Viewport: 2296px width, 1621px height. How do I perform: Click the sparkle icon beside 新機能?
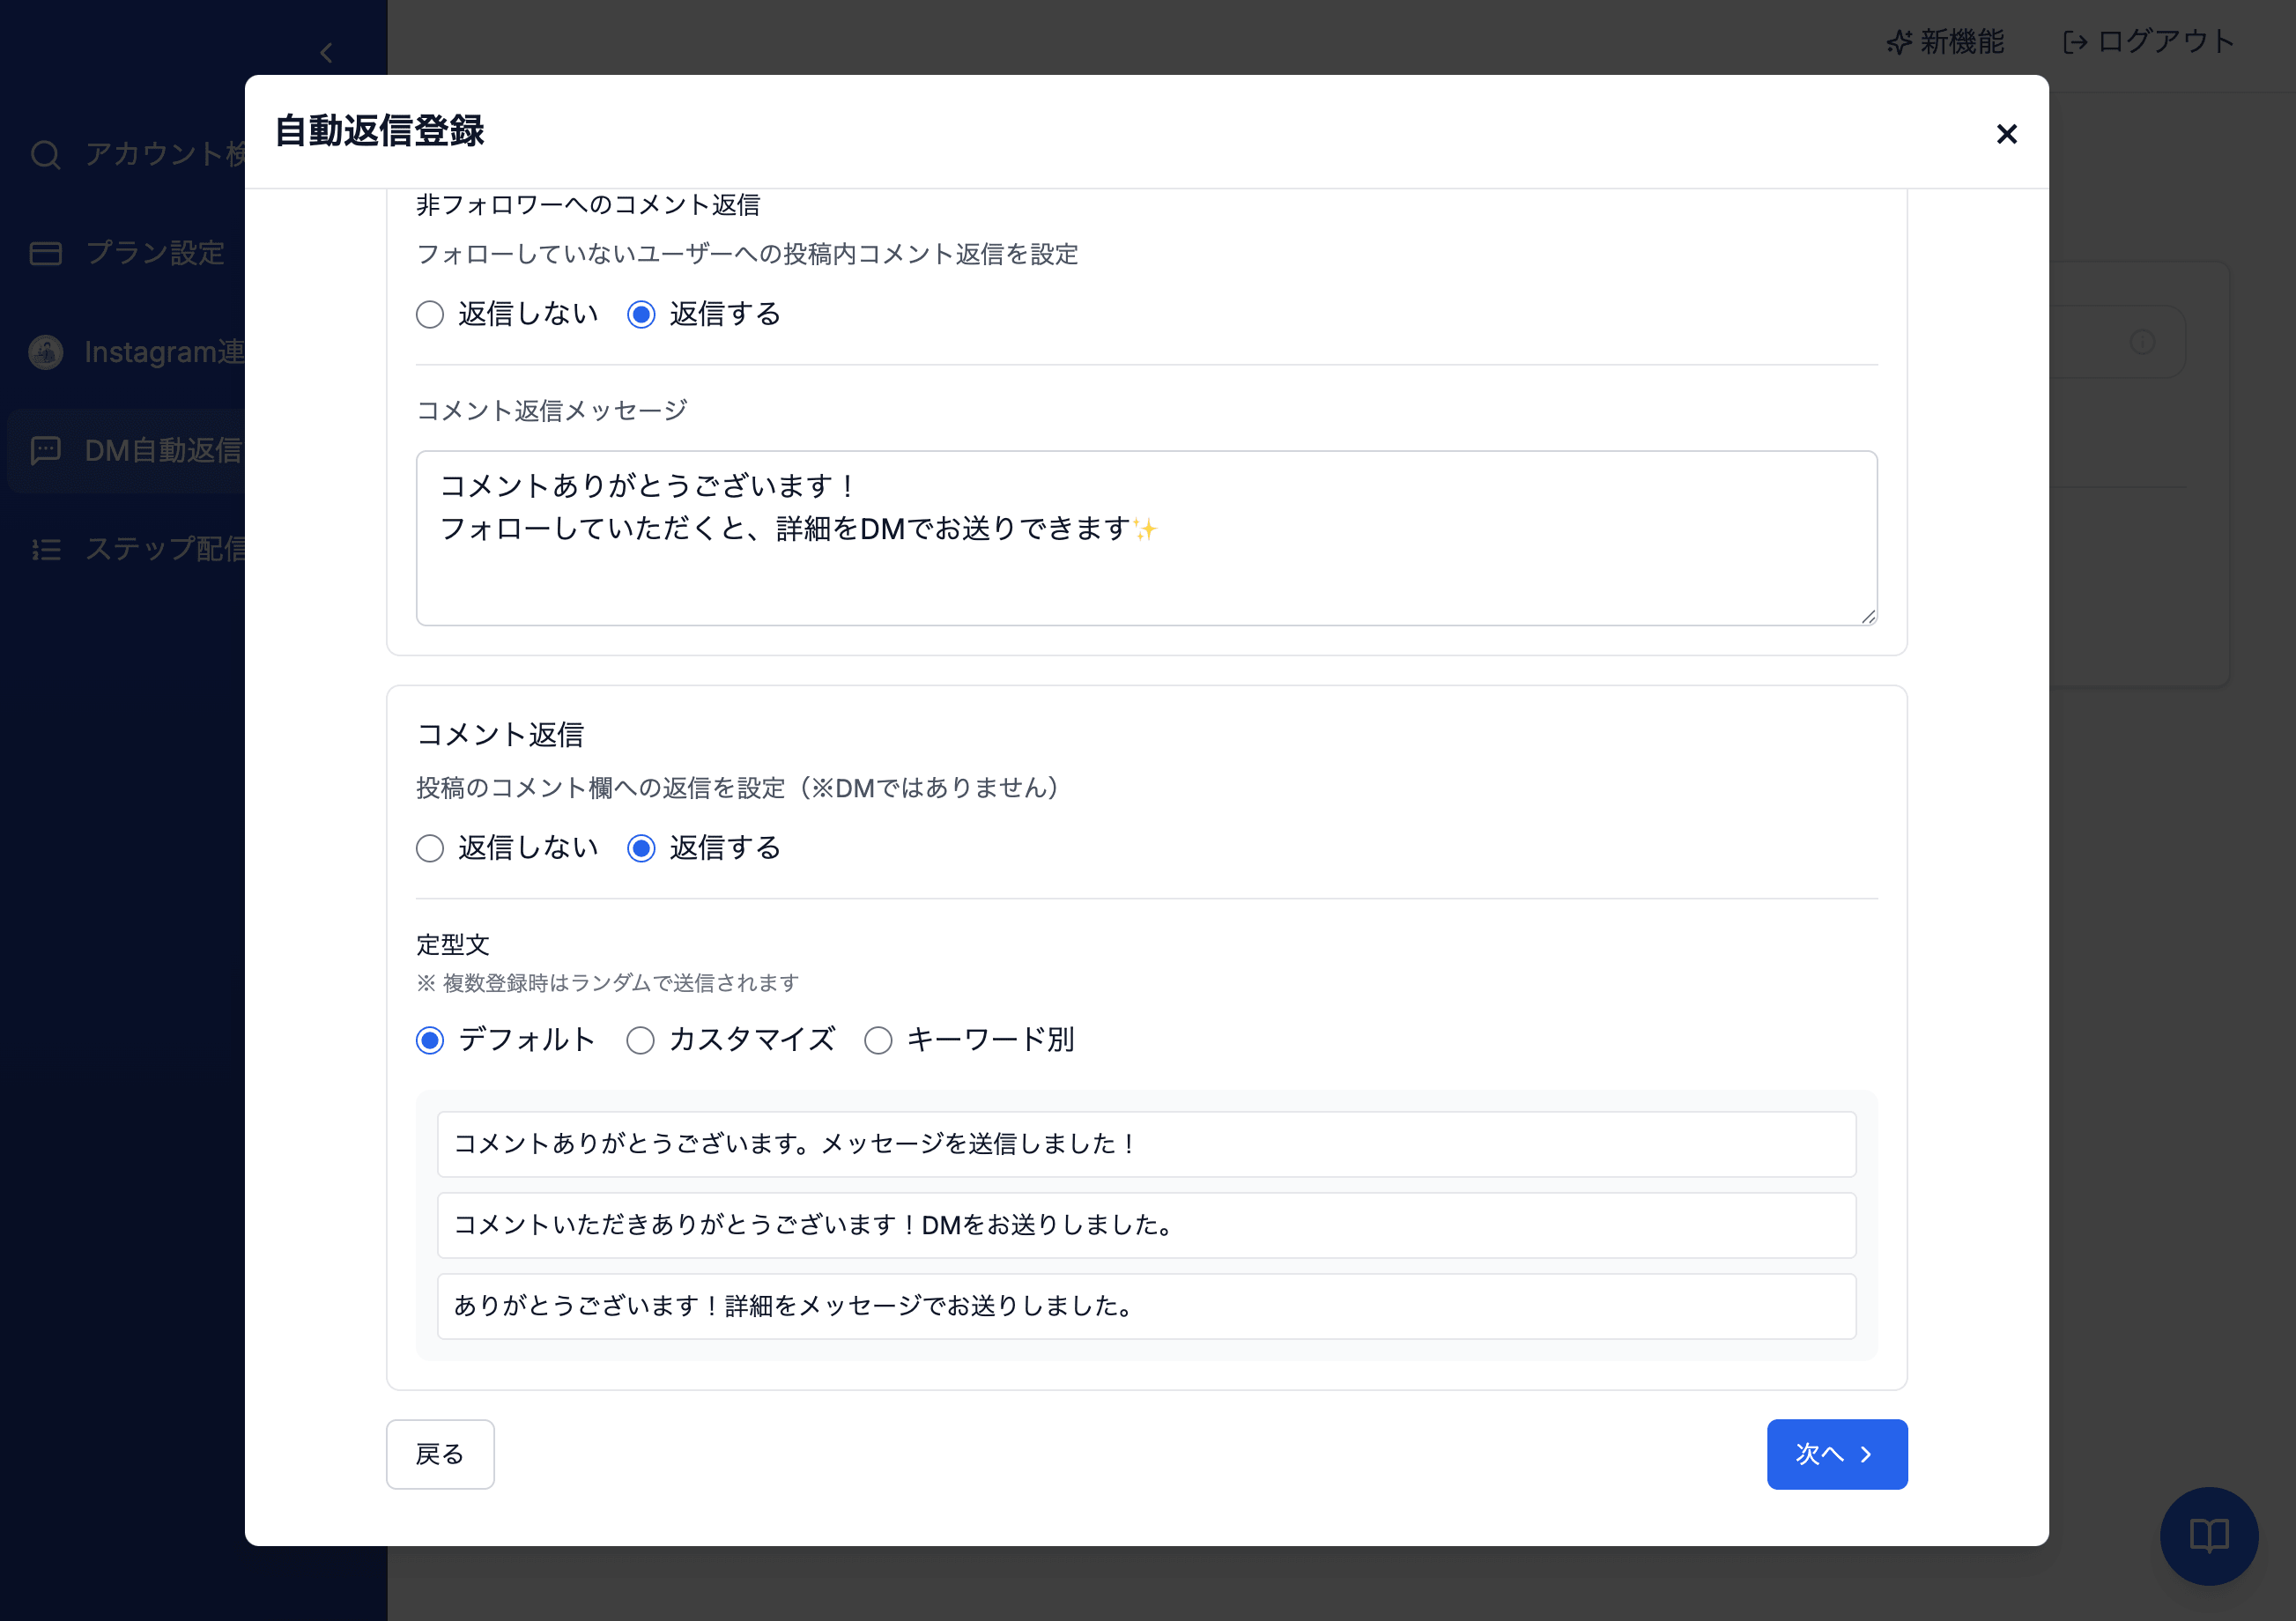click(1898, 42)
